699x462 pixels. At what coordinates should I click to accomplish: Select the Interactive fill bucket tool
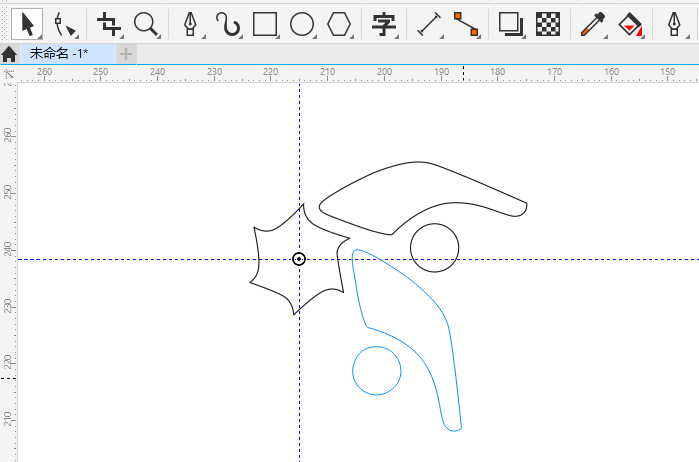point(630,24)
